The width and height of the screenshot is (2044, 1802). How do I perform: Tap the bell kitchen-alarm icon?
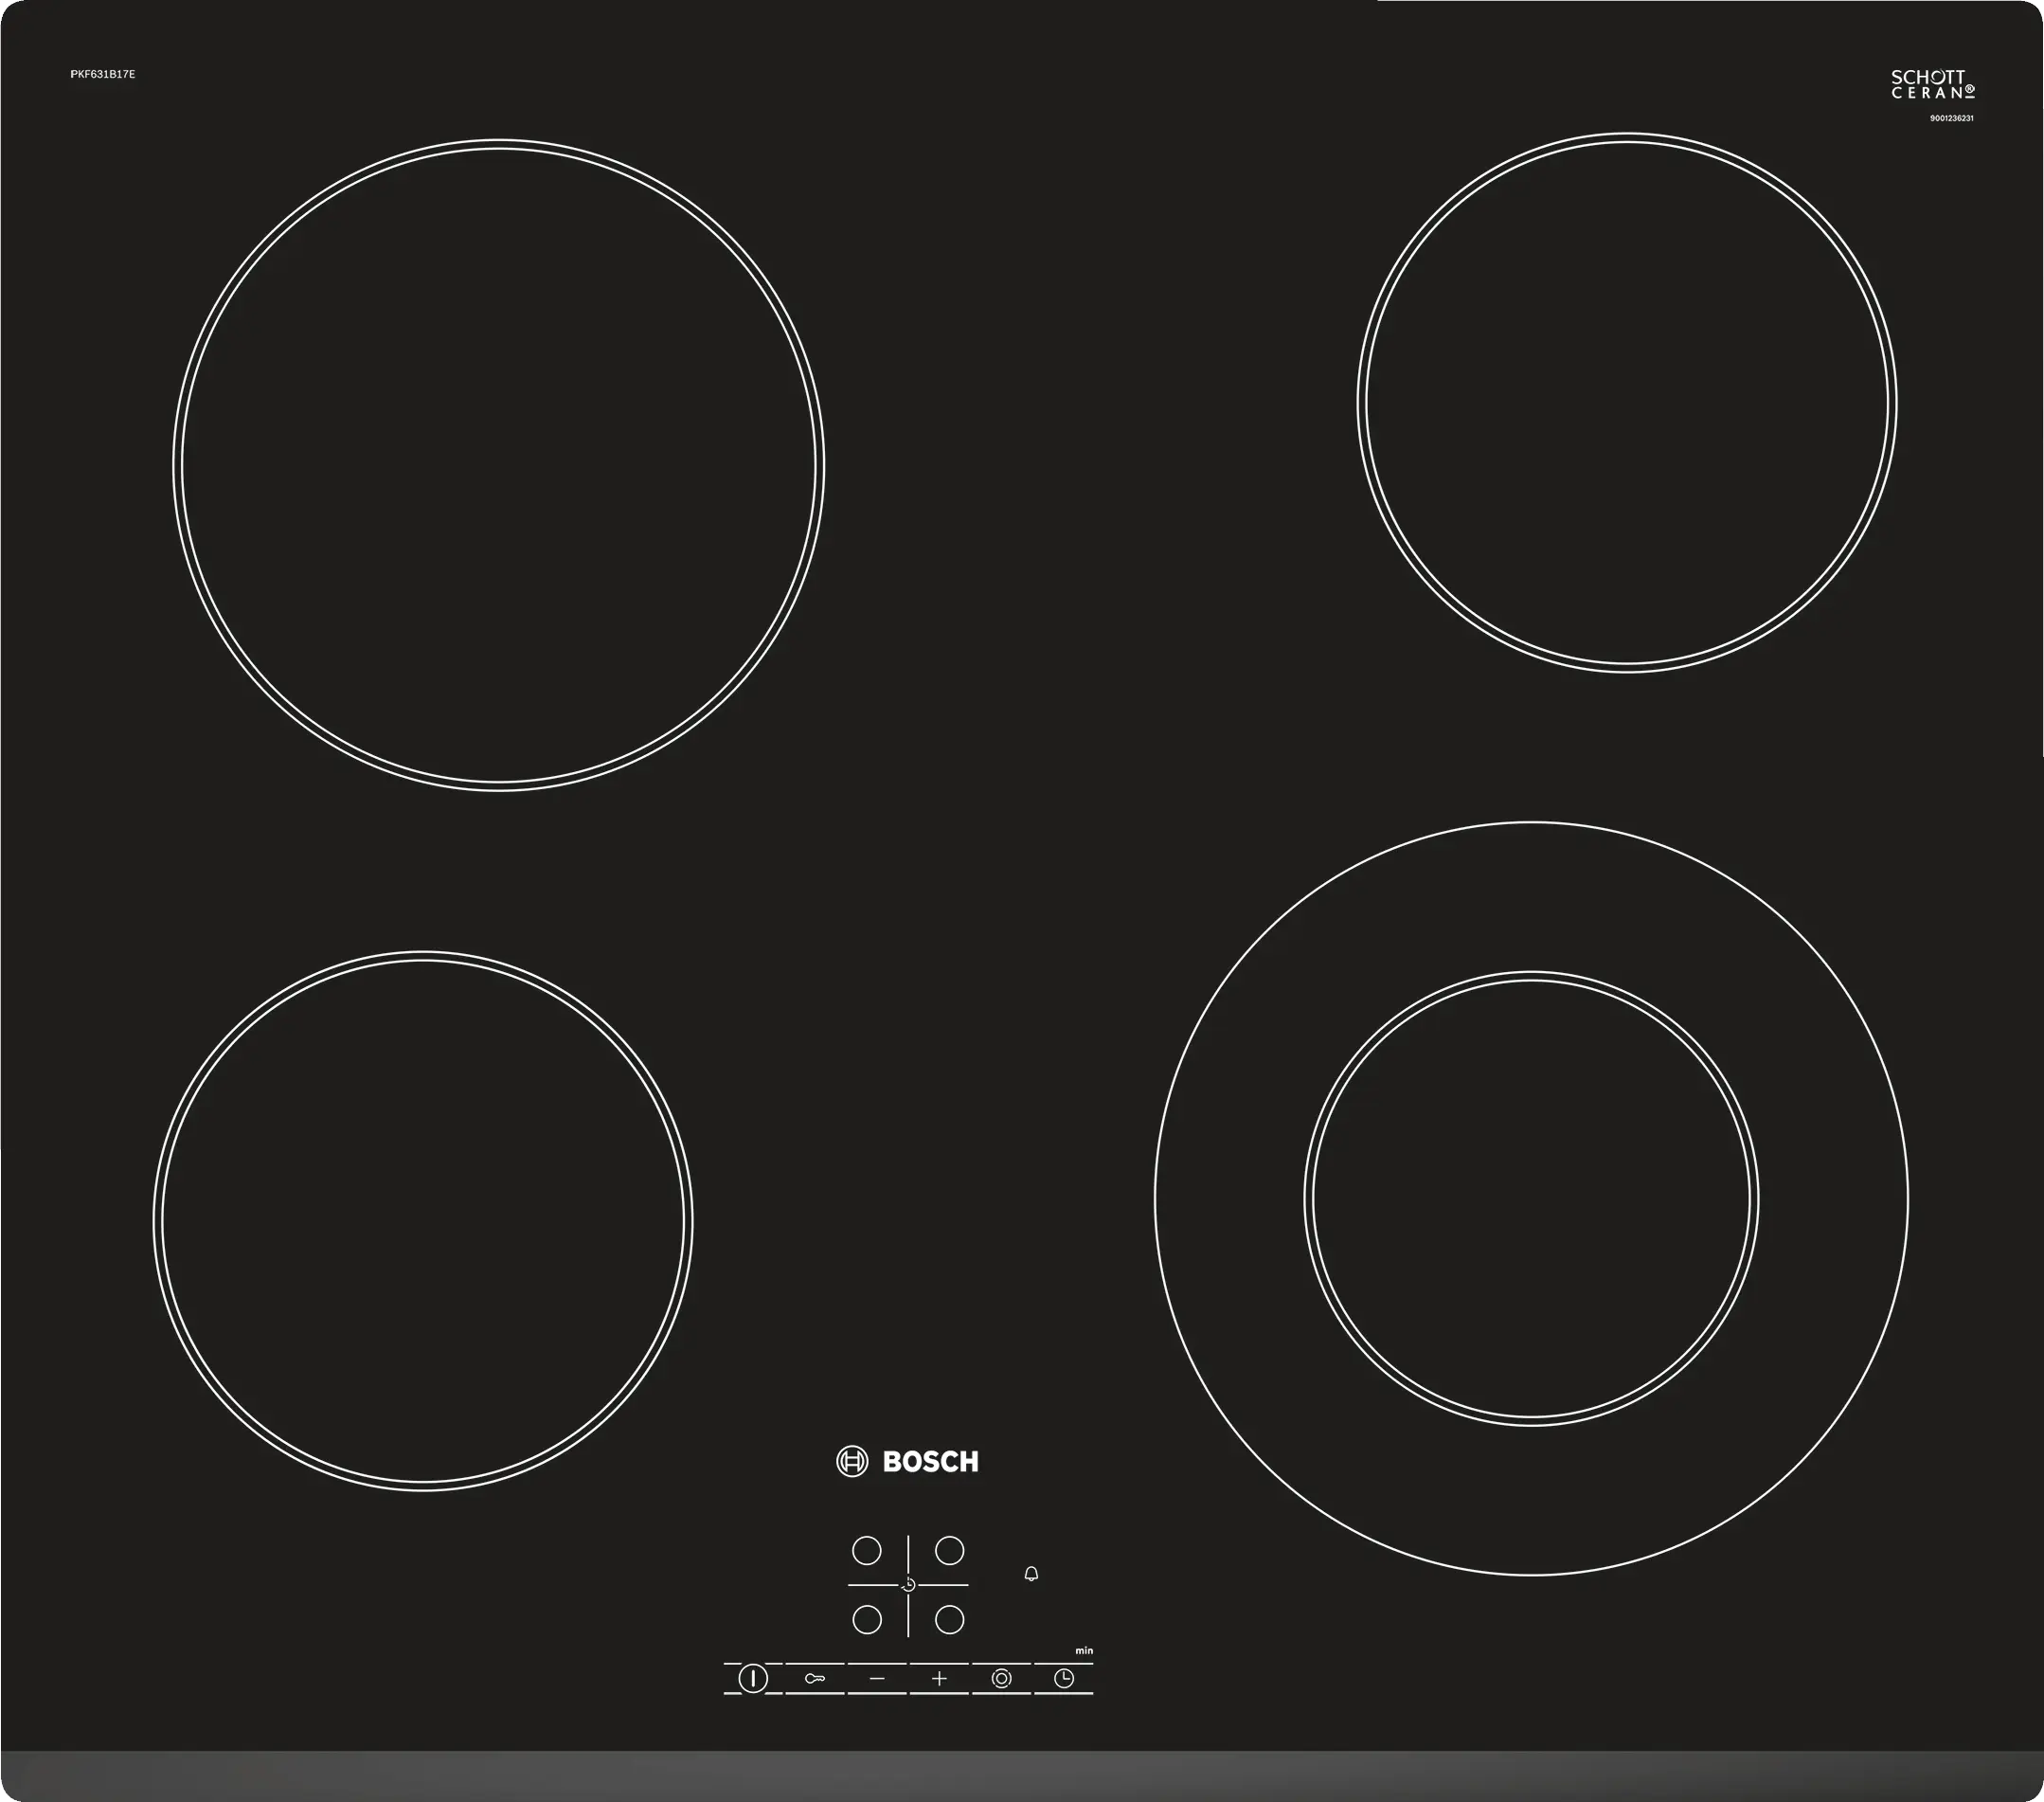click(x=1031, y=1574)
